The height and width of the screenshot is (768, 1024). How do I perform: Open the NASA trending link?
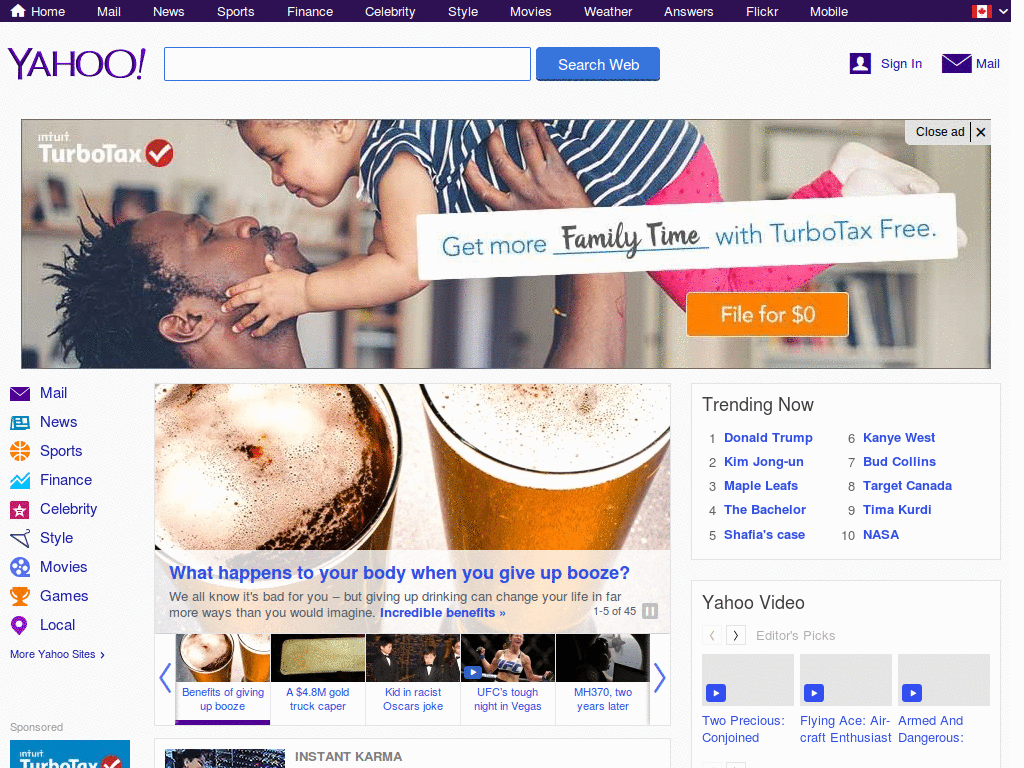click(881, 535)
